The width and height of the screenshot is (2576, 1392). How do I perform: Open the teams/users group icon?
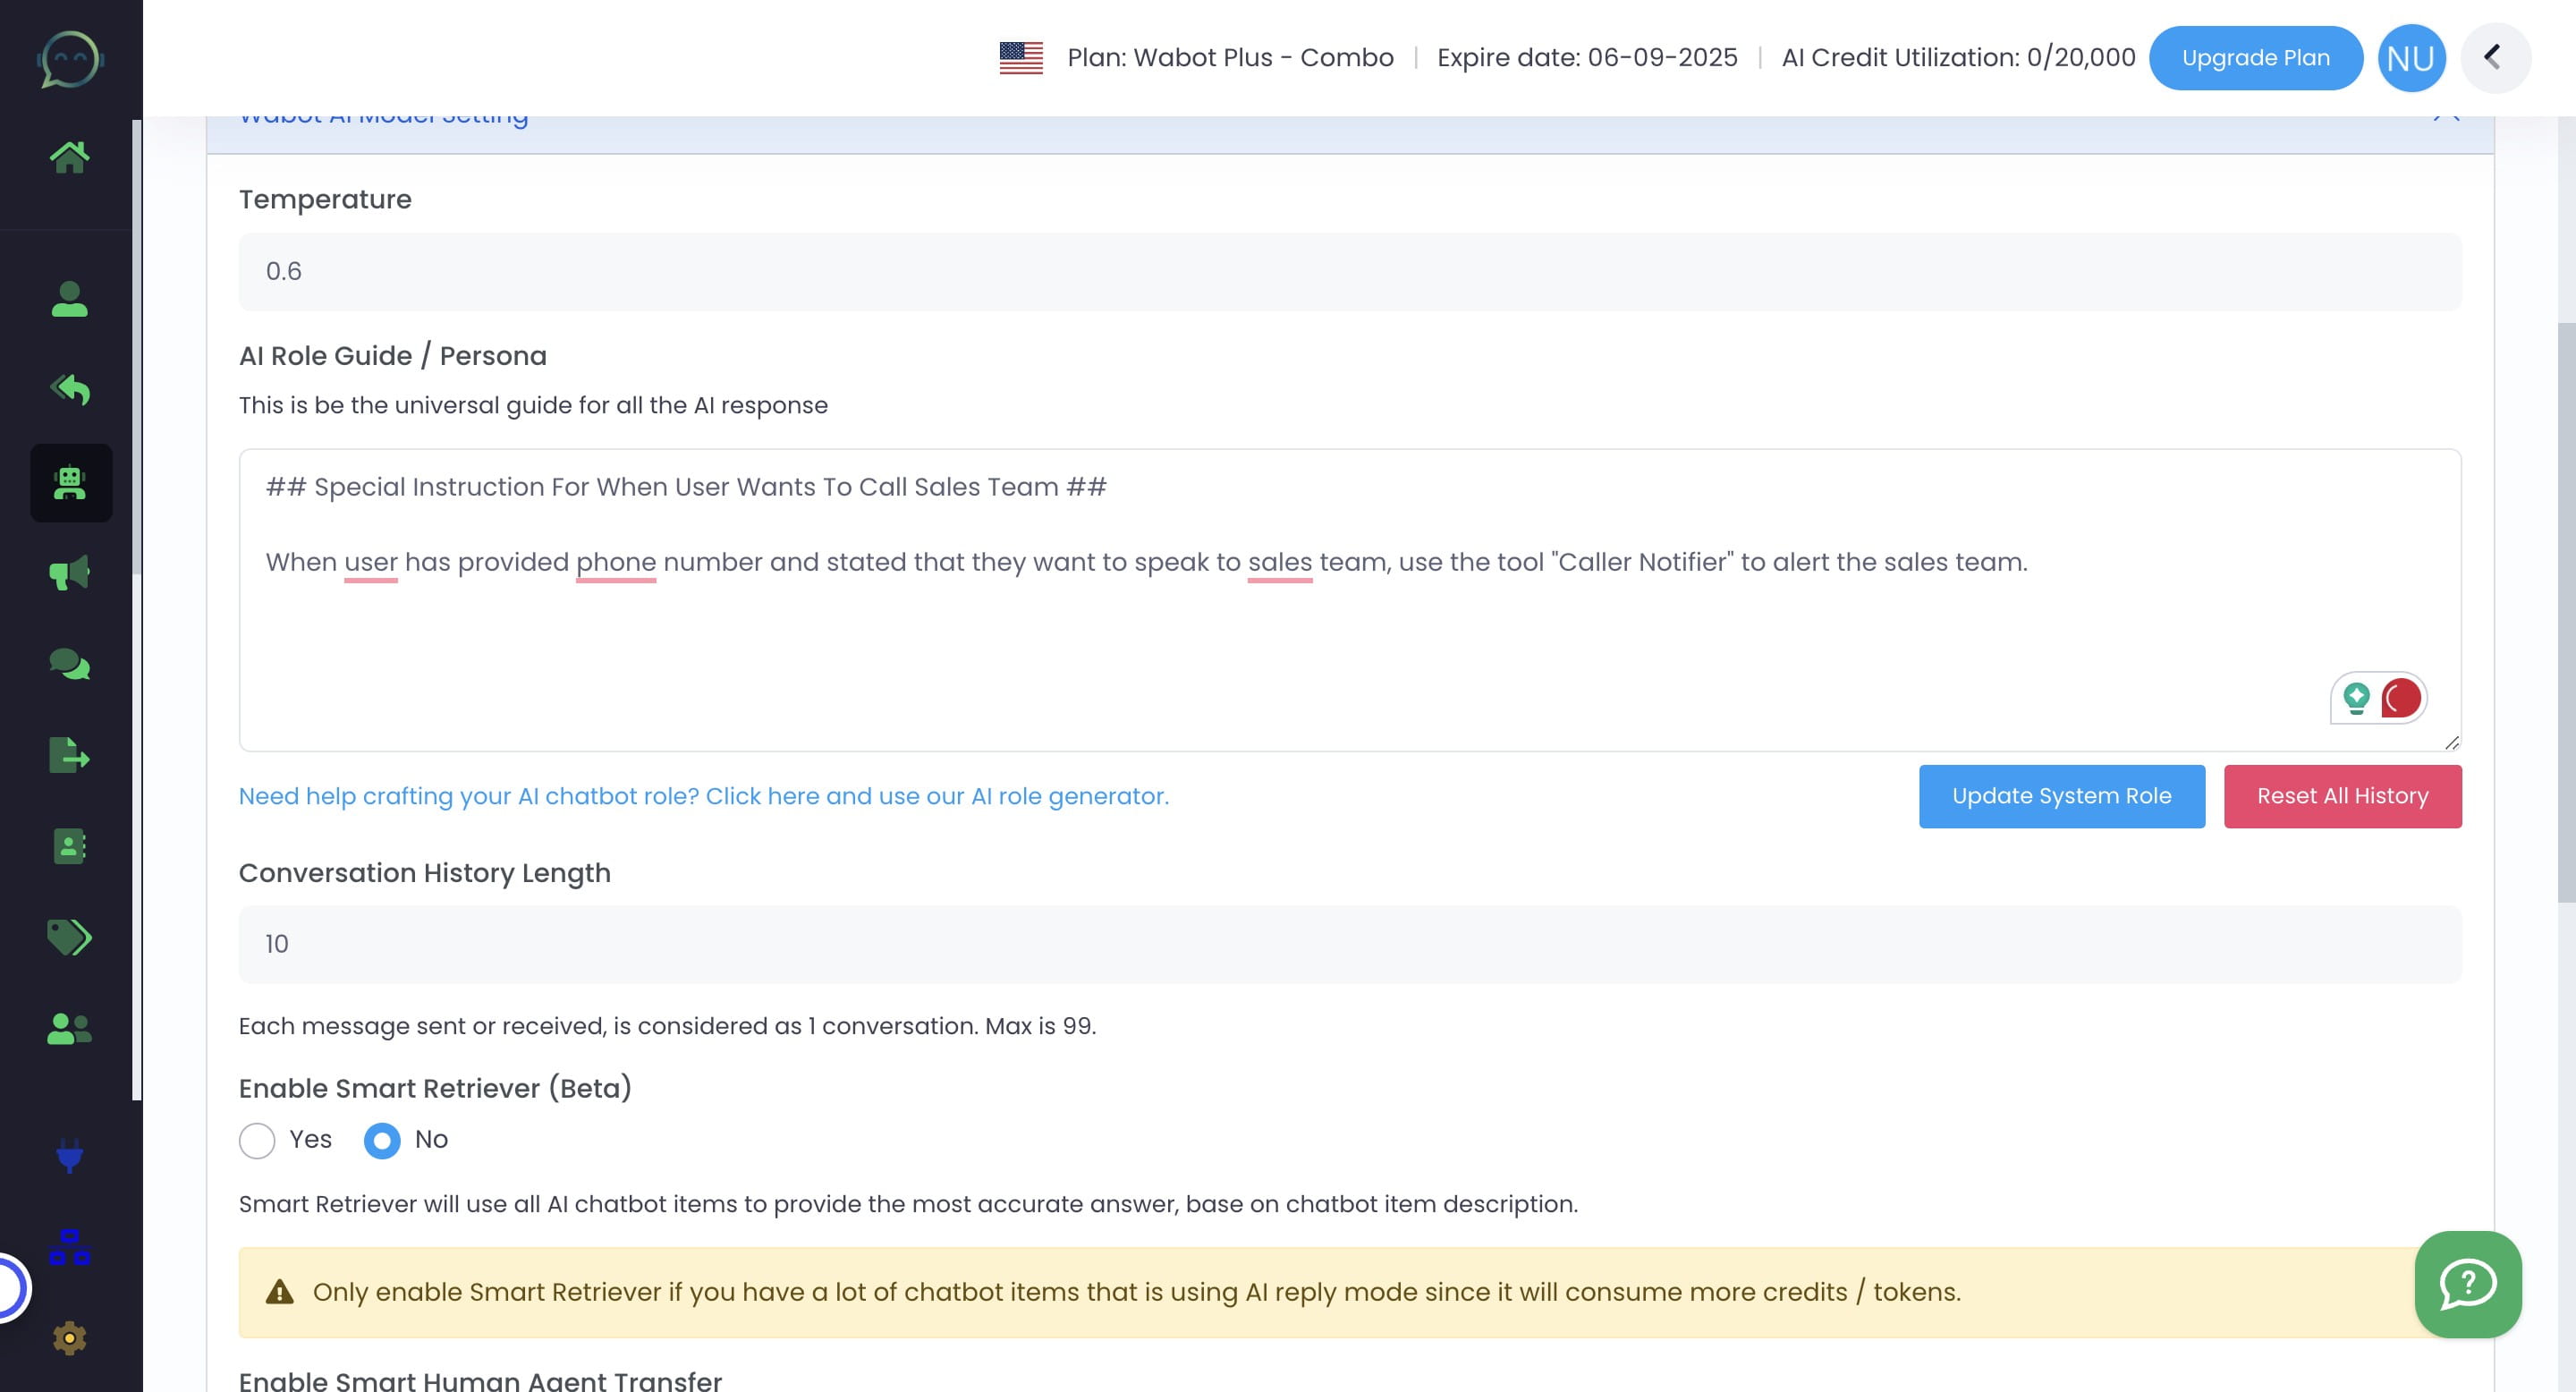point(69,1028)
